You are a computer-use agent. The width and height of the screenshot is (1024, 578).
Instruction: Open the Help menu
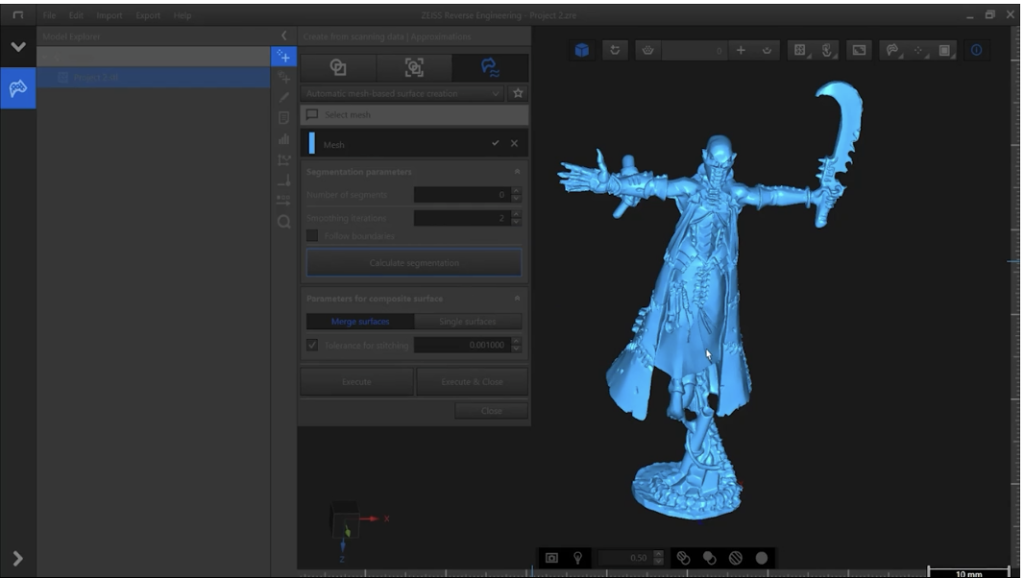182,16
